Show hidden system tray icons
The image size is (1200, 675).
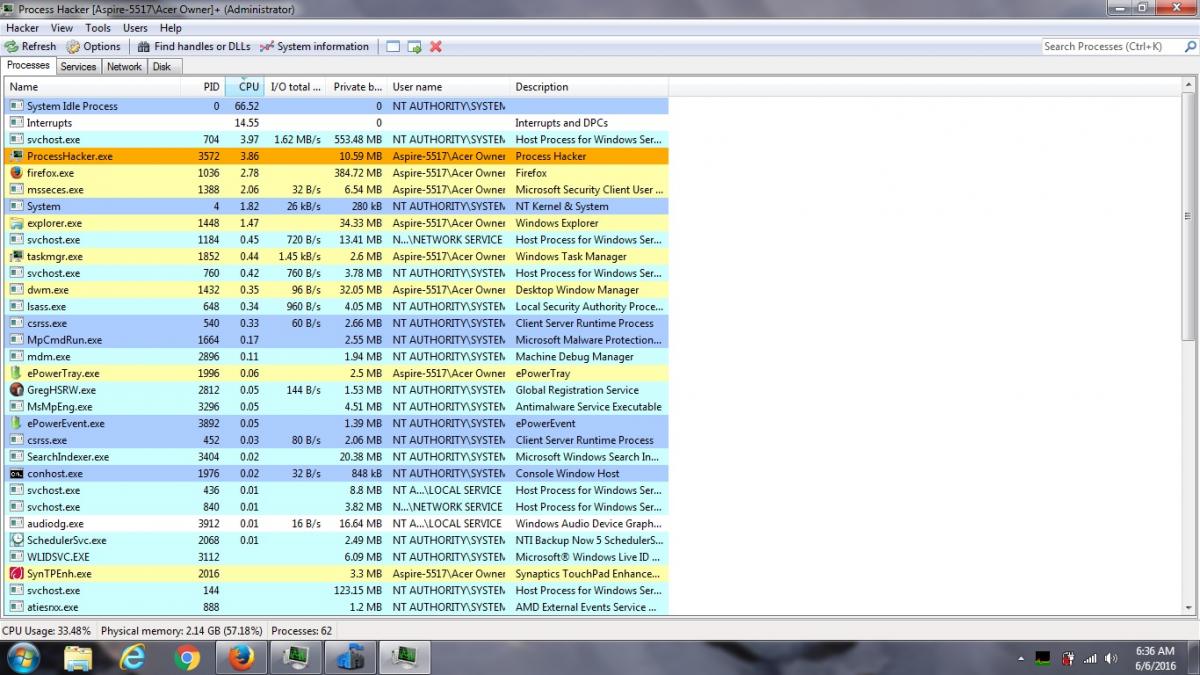click(x=1021, y=659)
